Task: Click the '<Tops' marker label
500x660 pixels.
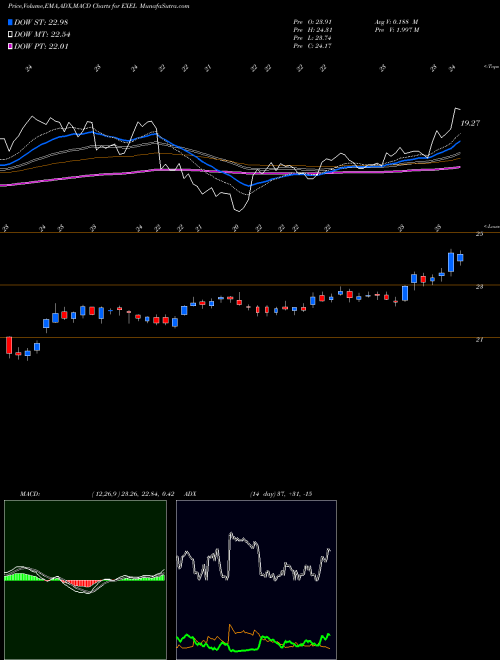Action: coord(491,67)
